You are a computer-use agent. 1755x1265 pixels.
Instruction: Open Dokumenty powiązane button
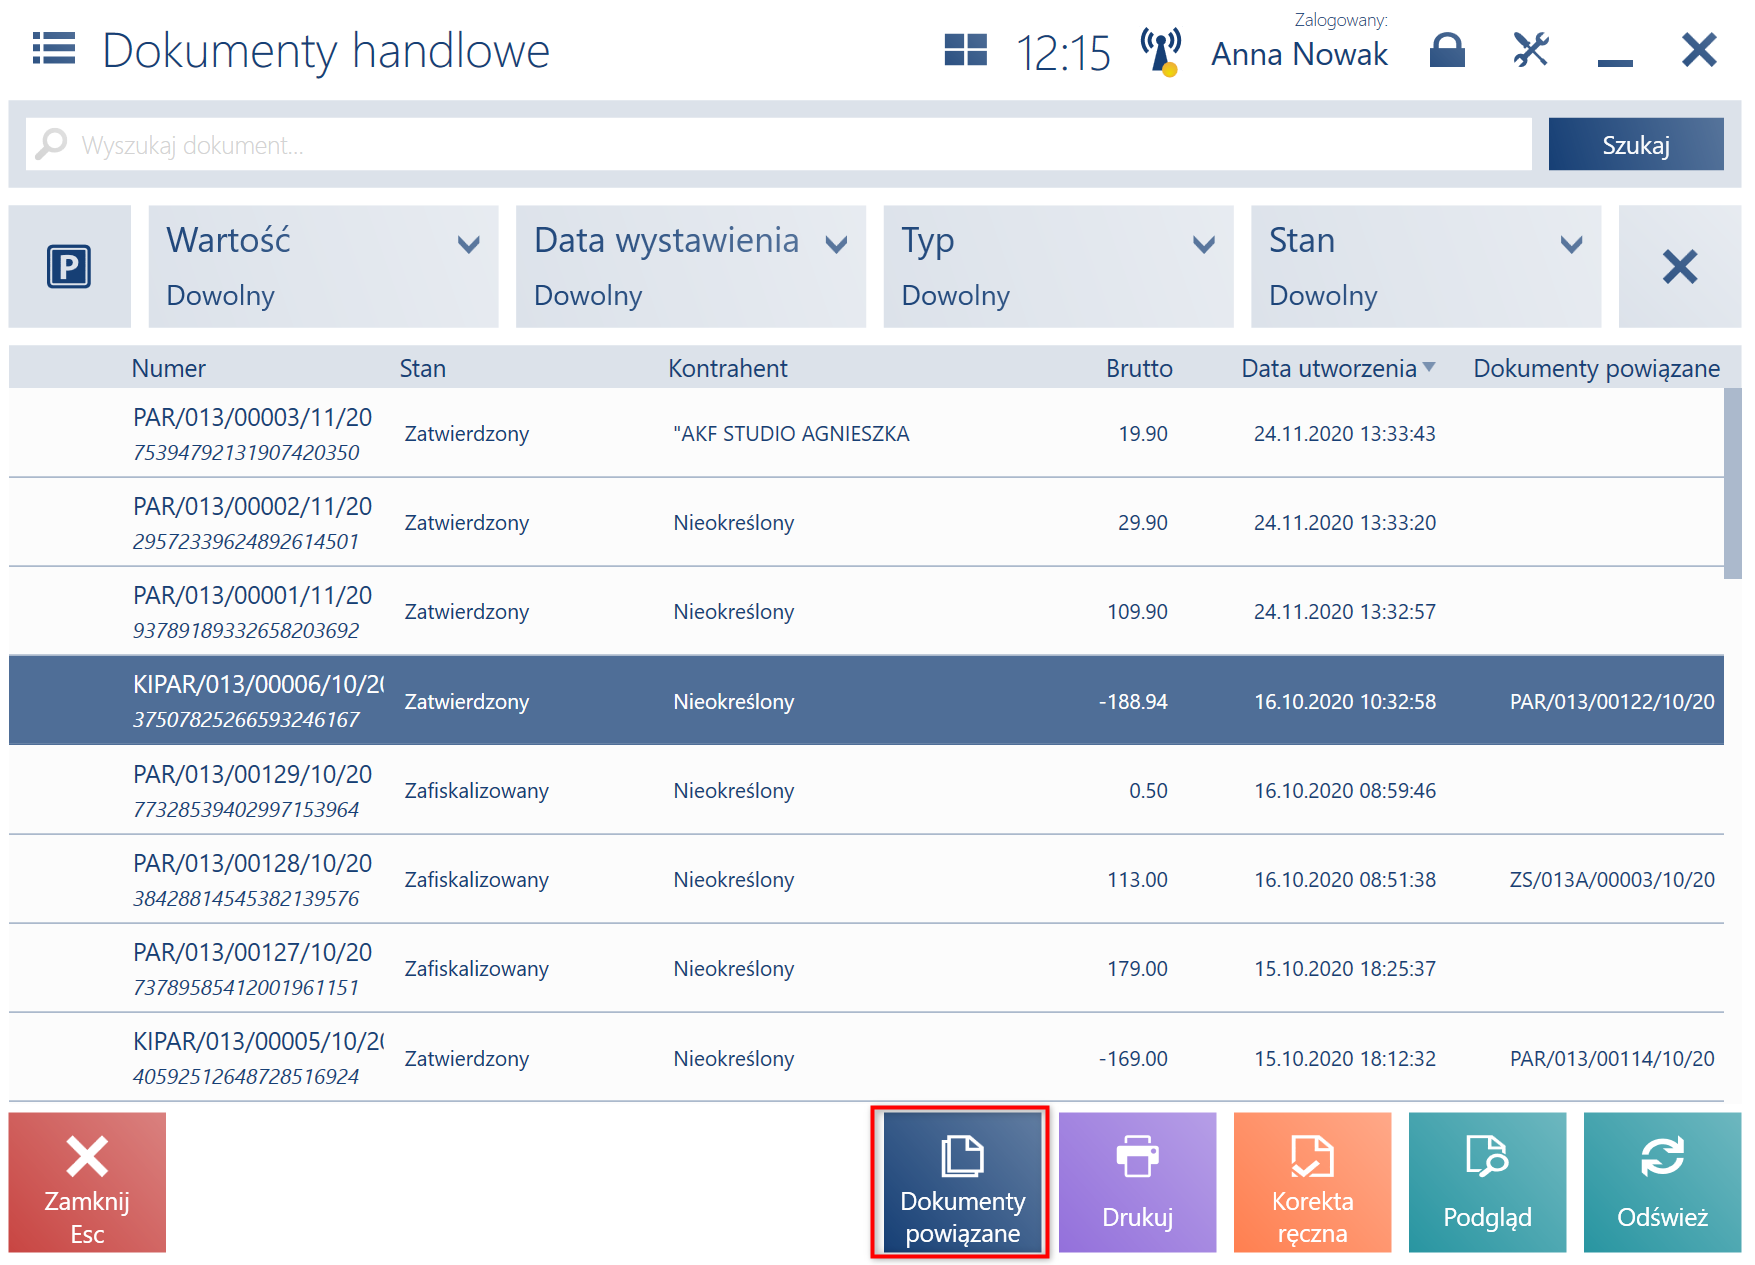point(962,1182)
